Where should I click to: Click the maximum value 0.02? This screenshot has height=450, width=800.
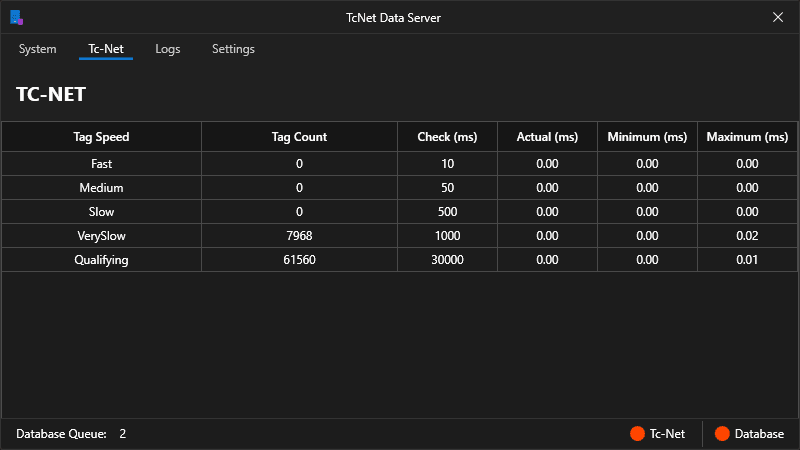pos(747,236)
